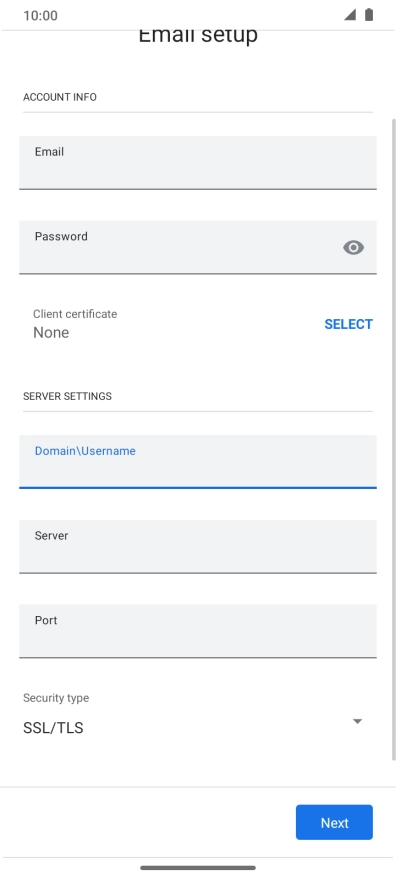
Task: Tap the clock time in status bar
Action: pyautogui.click(x=40, y=15)
